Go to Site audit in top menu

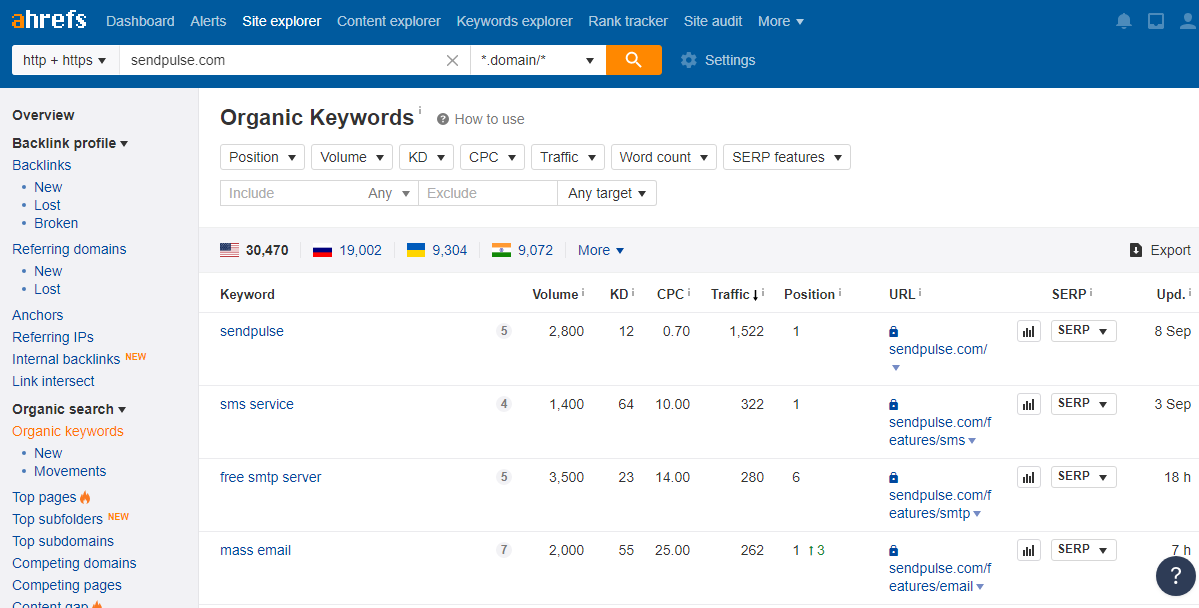point(713,21)
